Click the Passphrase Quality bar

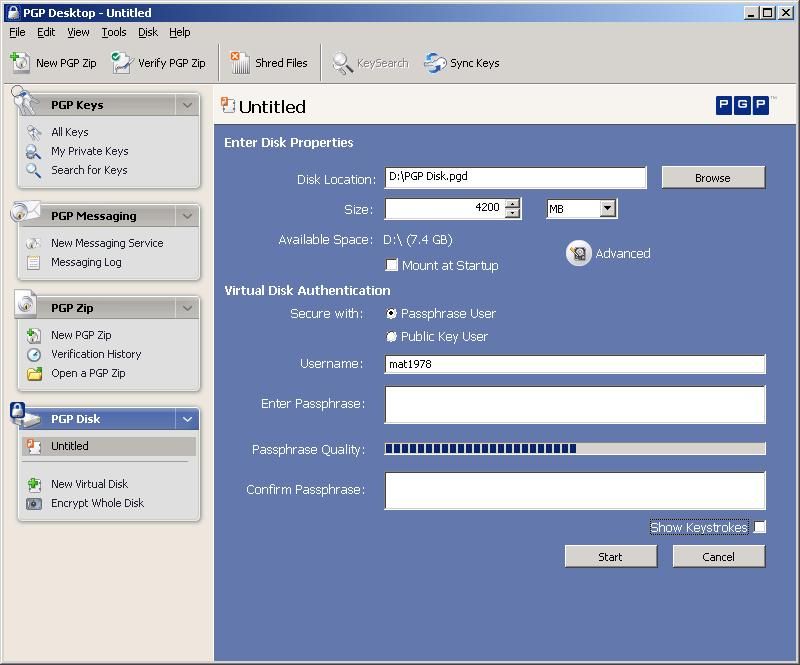(x=575, y=450)
